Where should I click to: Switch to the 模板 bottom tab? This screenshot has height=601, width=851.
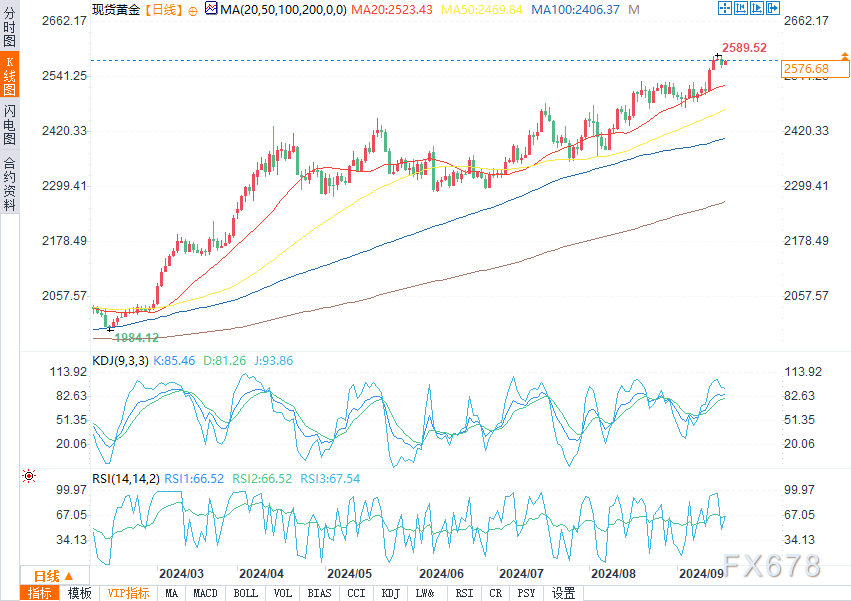tap(79, 593)
